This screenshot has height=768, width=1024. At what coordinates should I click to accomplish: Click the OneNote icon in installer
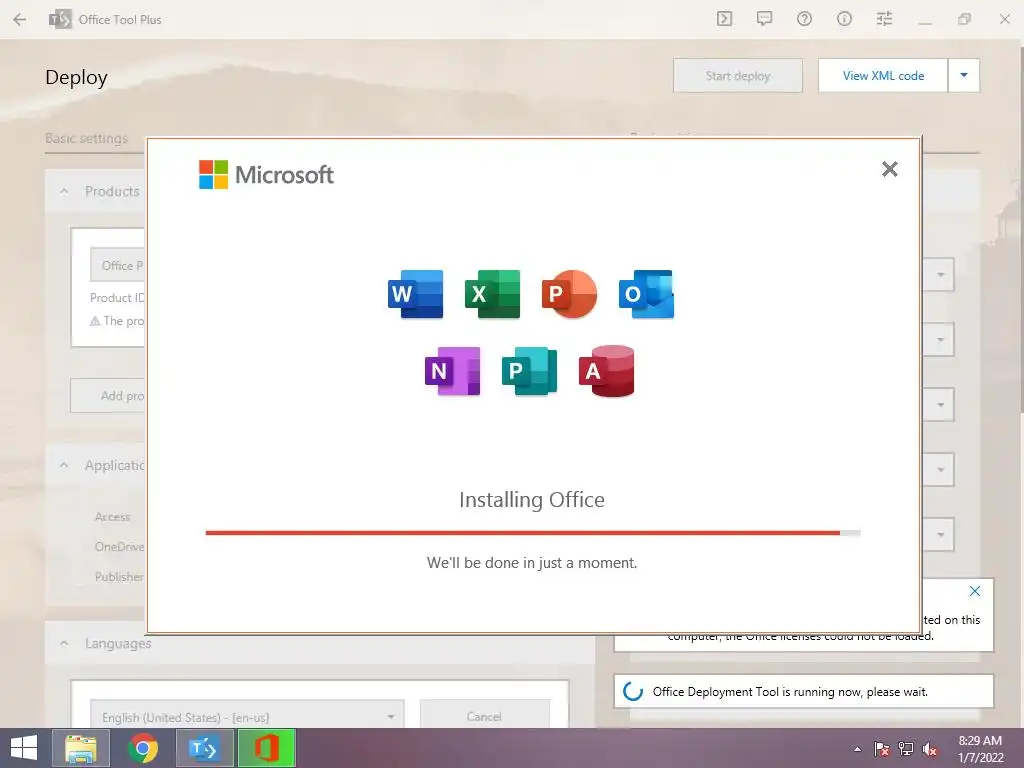point(453,371)
